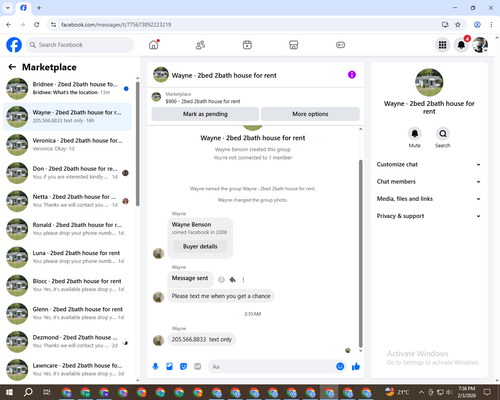This screenshot has height=400, width=500.
Task: Send a voice clip with microphone icon
Action: coord(155,367)
